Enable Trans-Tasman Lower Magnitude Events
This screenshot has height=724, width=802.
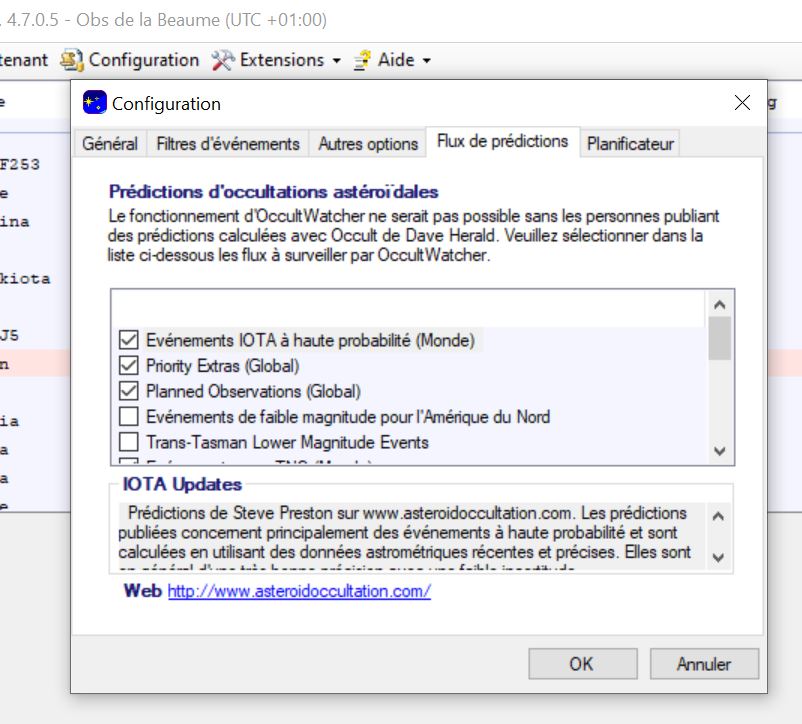(x=128, y=442)
